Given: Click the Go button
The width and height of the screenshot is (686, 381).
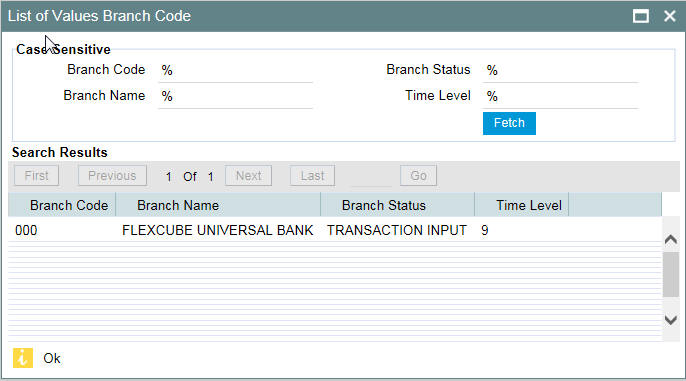Looking at the screenshot, I should click(418, 176).
